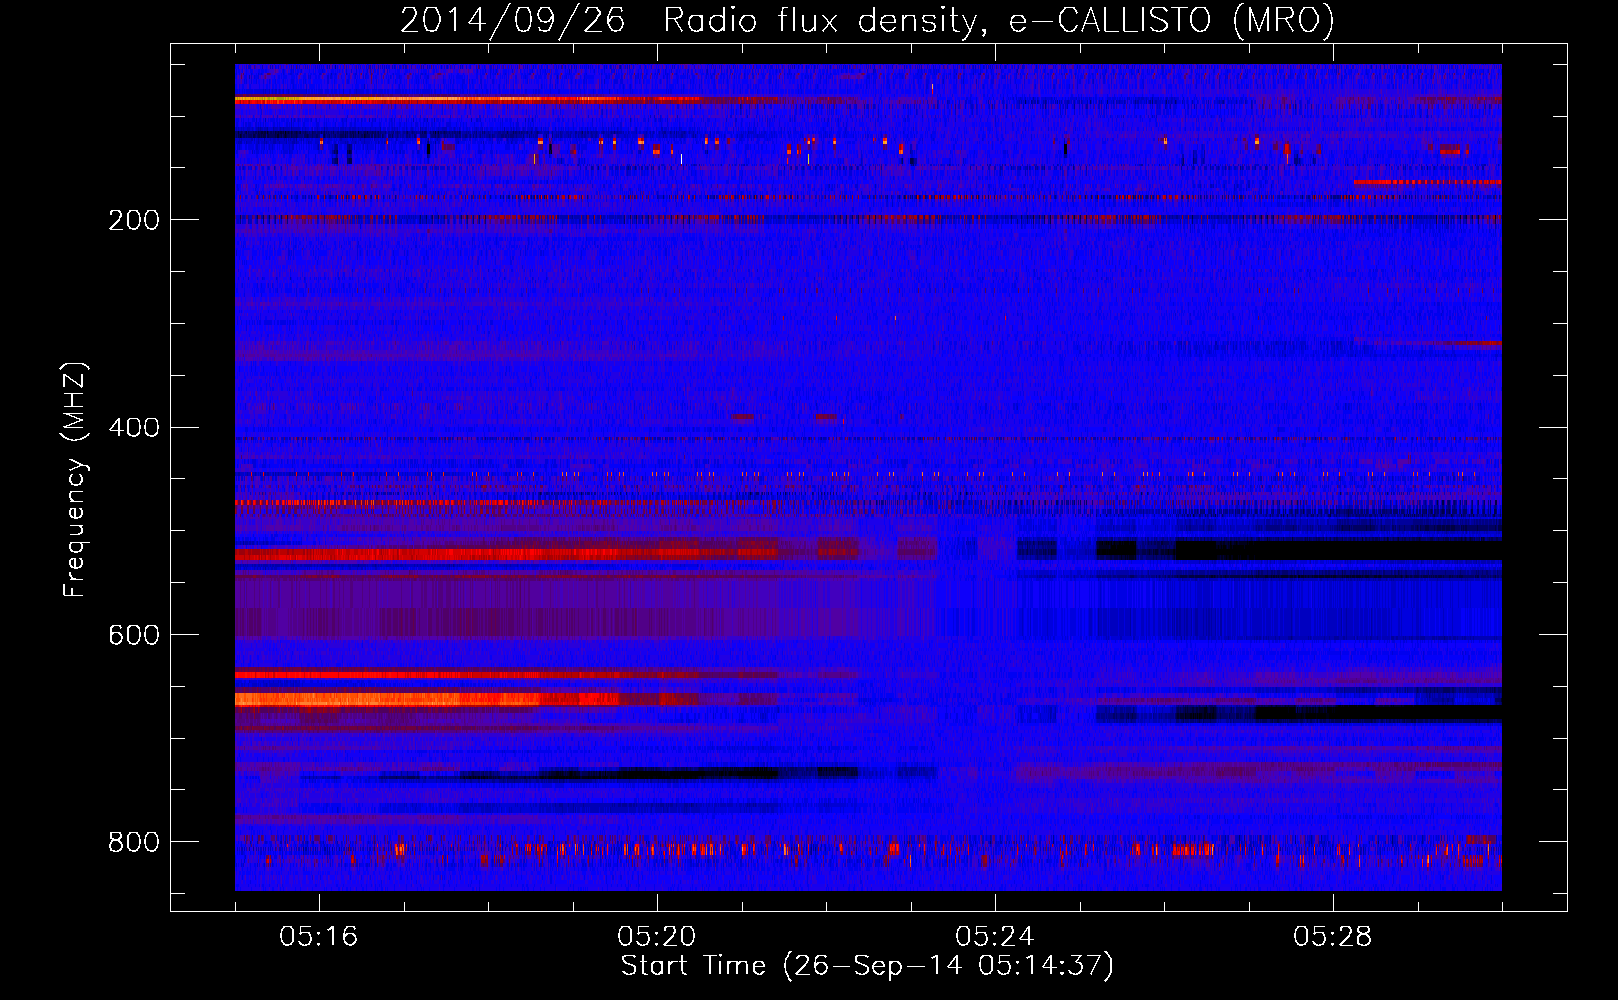
Task: Click the 05:16 time tick label
Action: [319, 936]
